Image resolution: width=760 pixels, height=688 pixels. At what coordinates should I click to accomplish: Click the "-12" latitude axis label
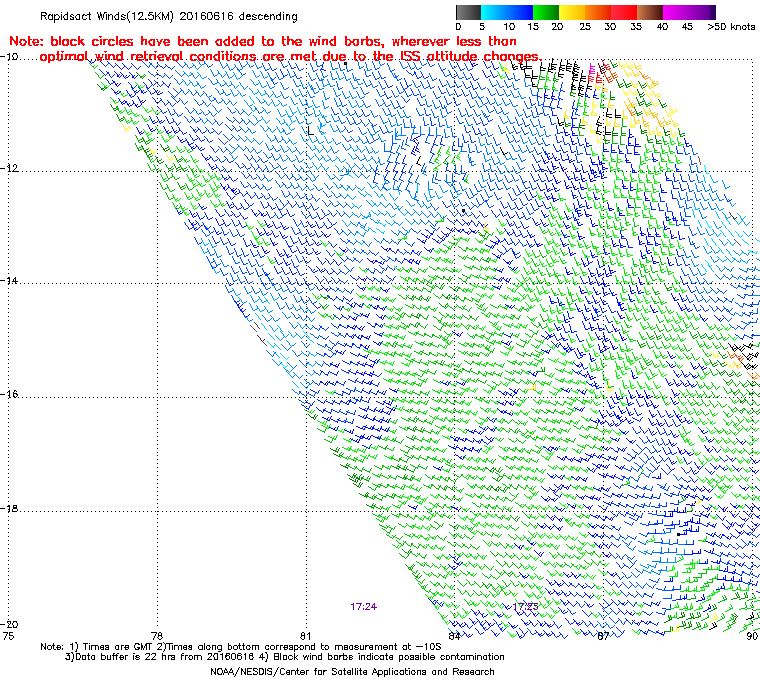coord(9,168)
